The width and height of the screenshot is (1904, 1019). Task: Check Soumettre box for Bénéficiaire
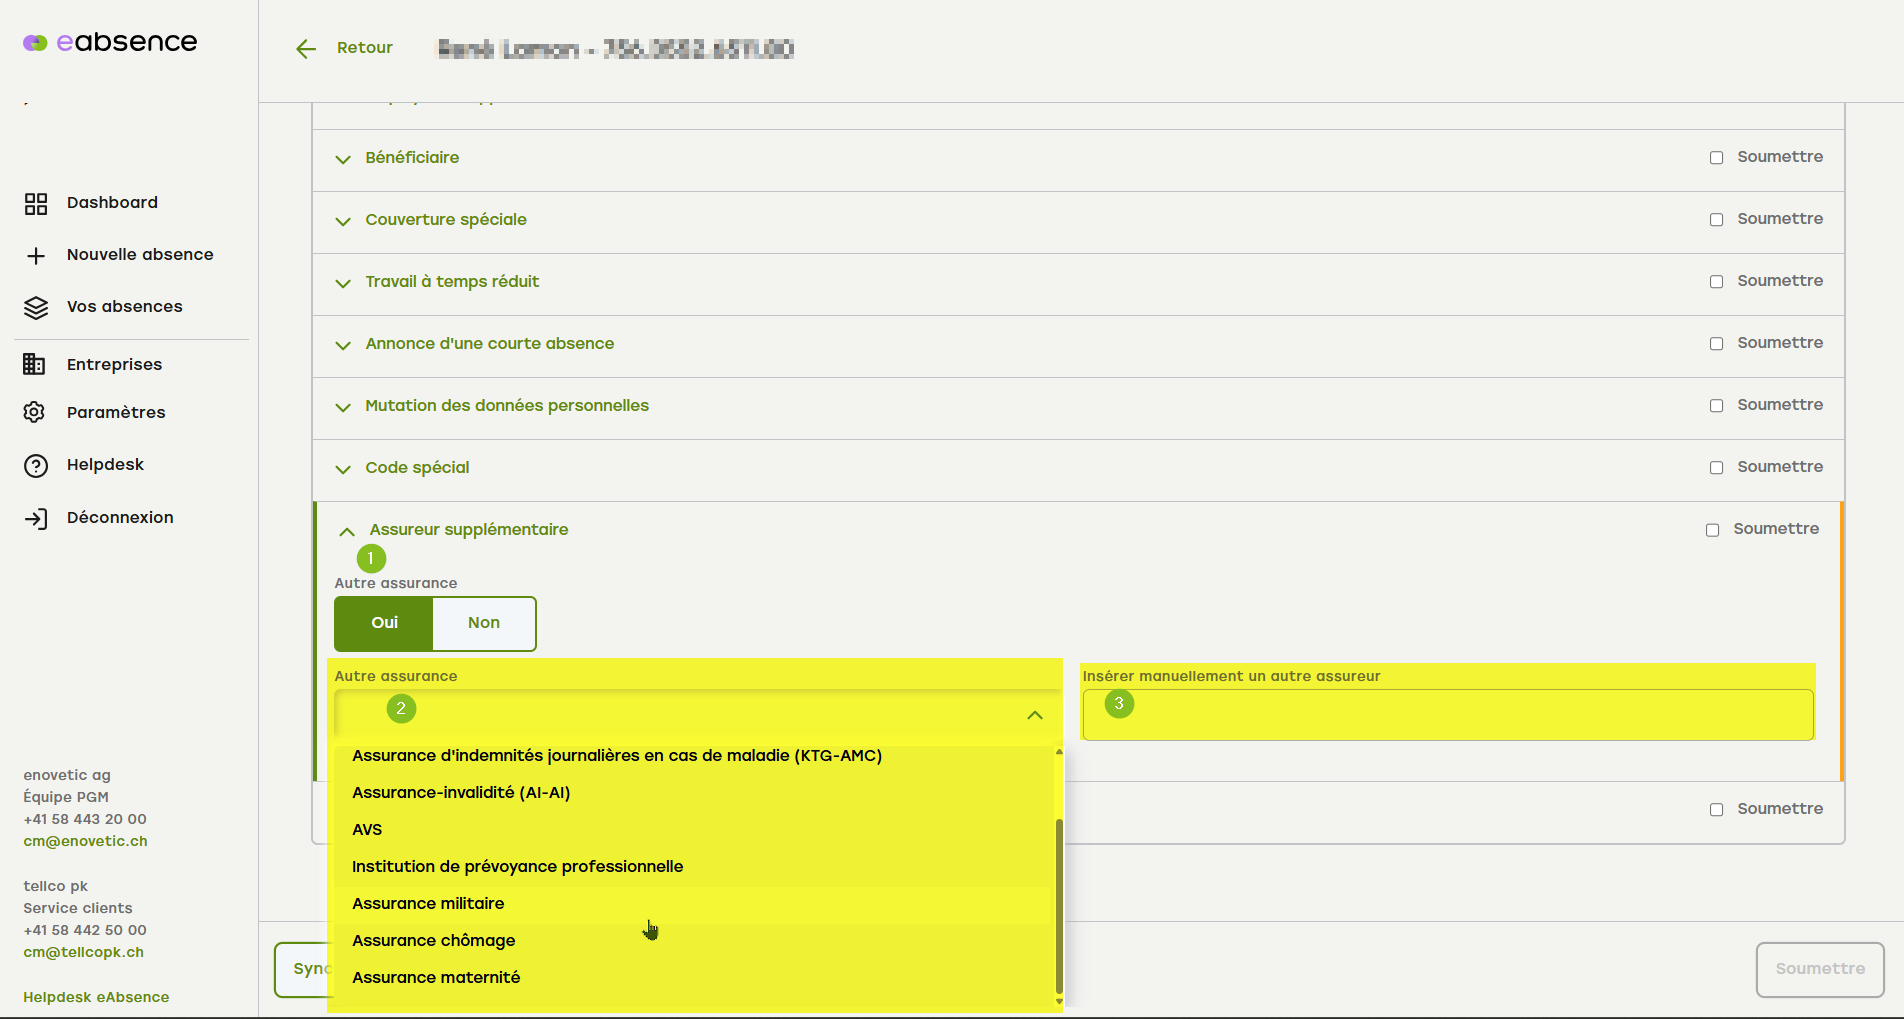tap(1716, 158)
